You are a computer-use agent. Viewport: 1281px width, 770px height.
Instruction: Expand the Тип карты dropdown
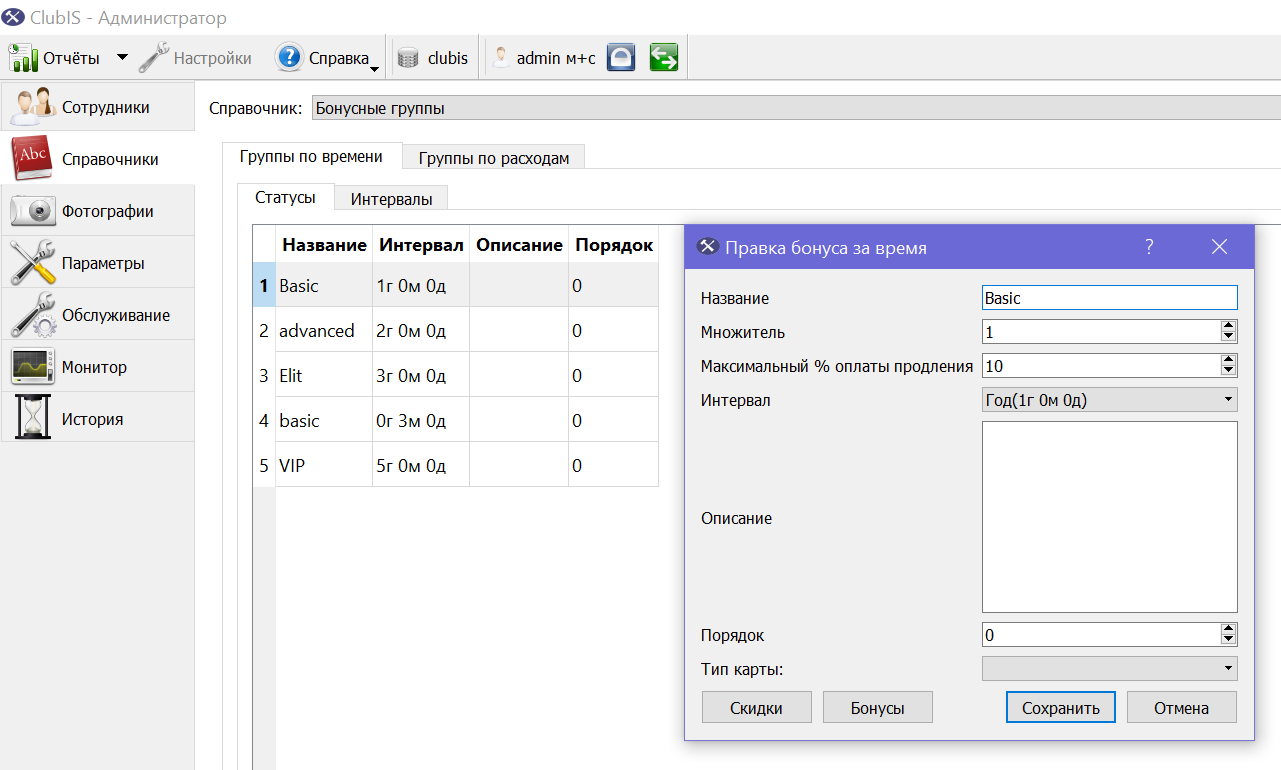coord(1110,668)
